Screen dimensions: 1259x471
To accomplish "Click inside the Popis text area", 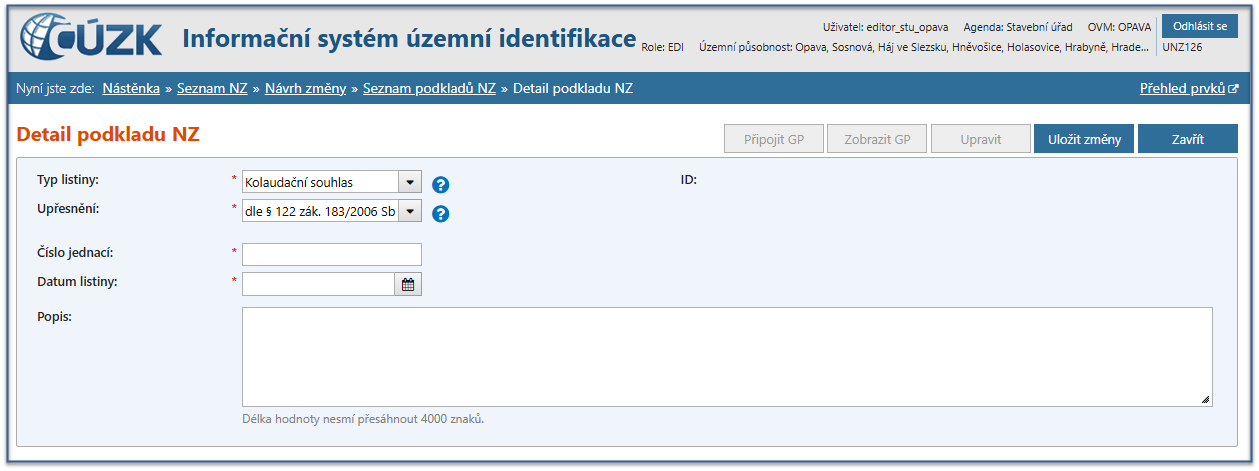I will click(x=727, y=356).
